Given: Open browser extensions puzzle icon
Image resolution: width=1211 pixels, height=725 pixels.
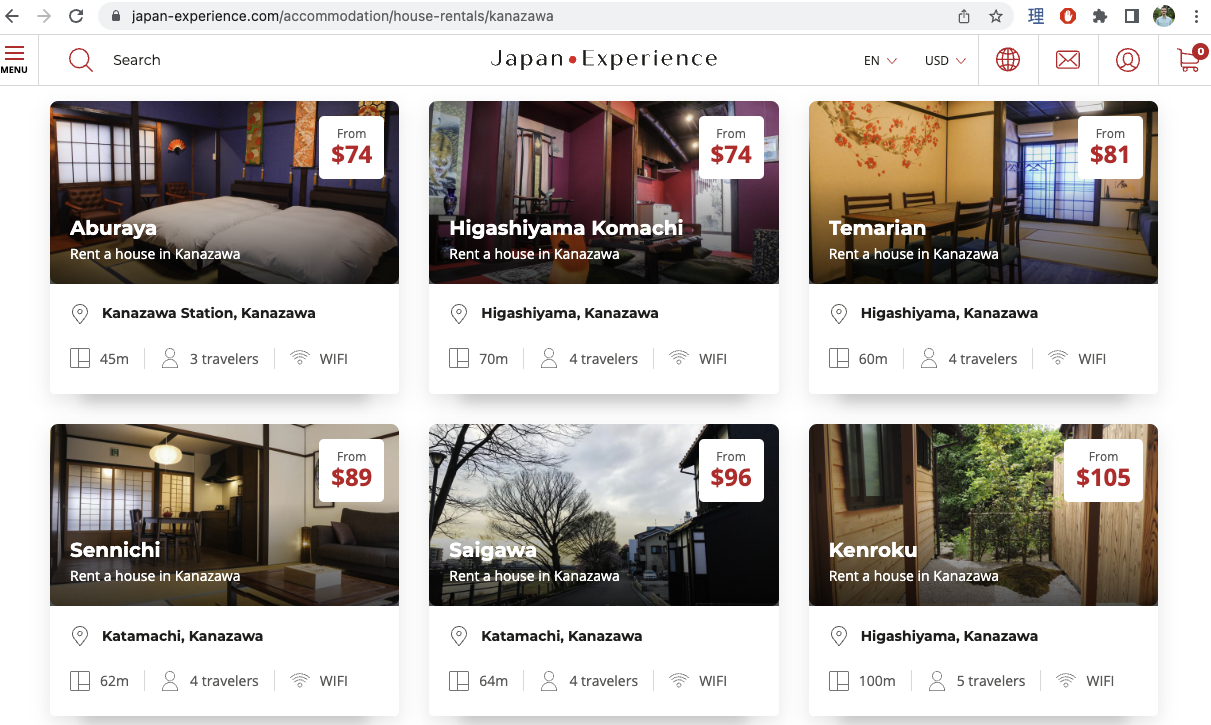Looking at the screenshot, I should pyautogui.click(x=1100, y=16).
